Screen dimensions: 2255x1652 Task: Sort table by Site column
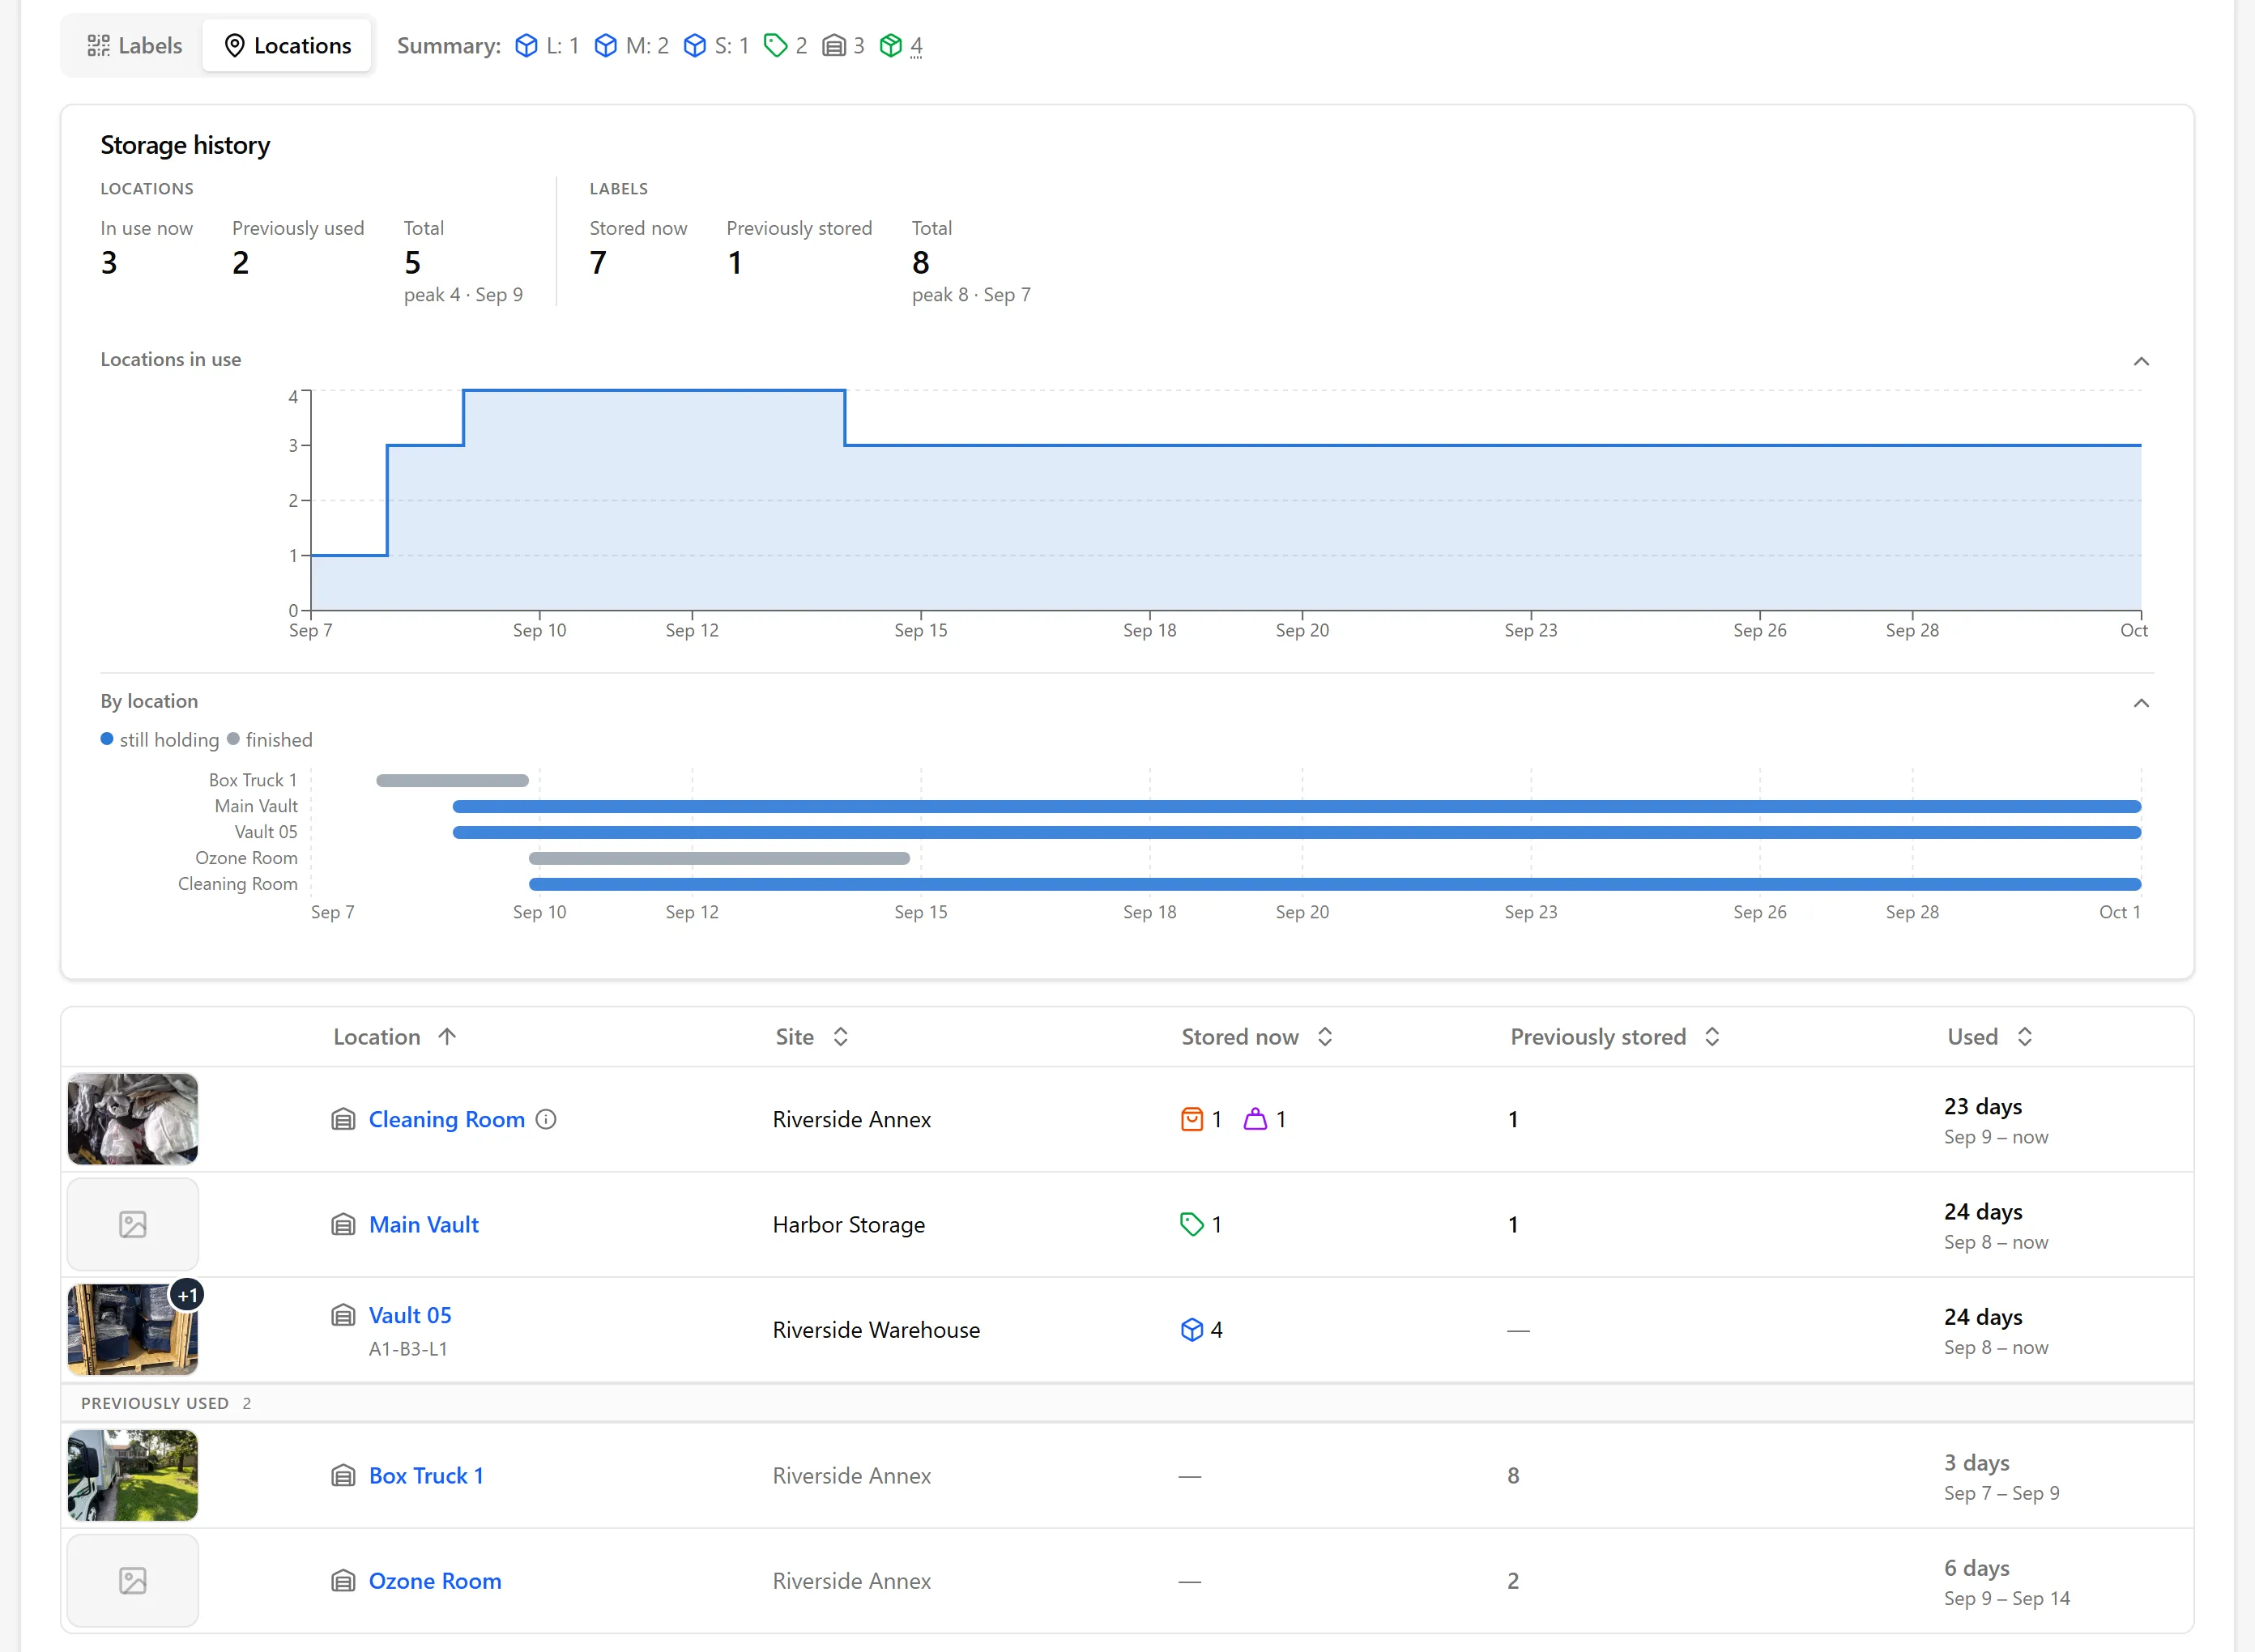[812, 1037]
